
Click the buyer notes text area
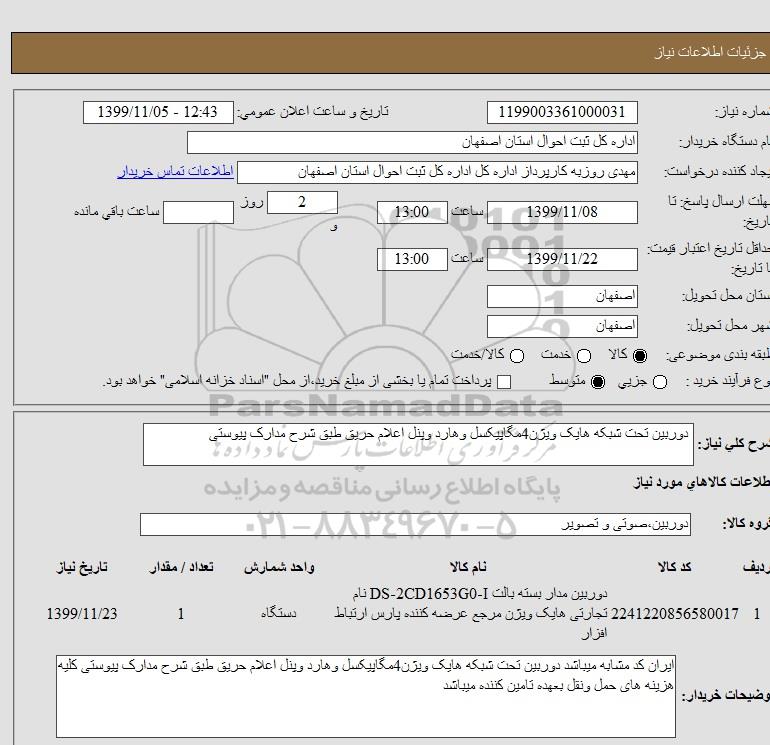point(366,696)
